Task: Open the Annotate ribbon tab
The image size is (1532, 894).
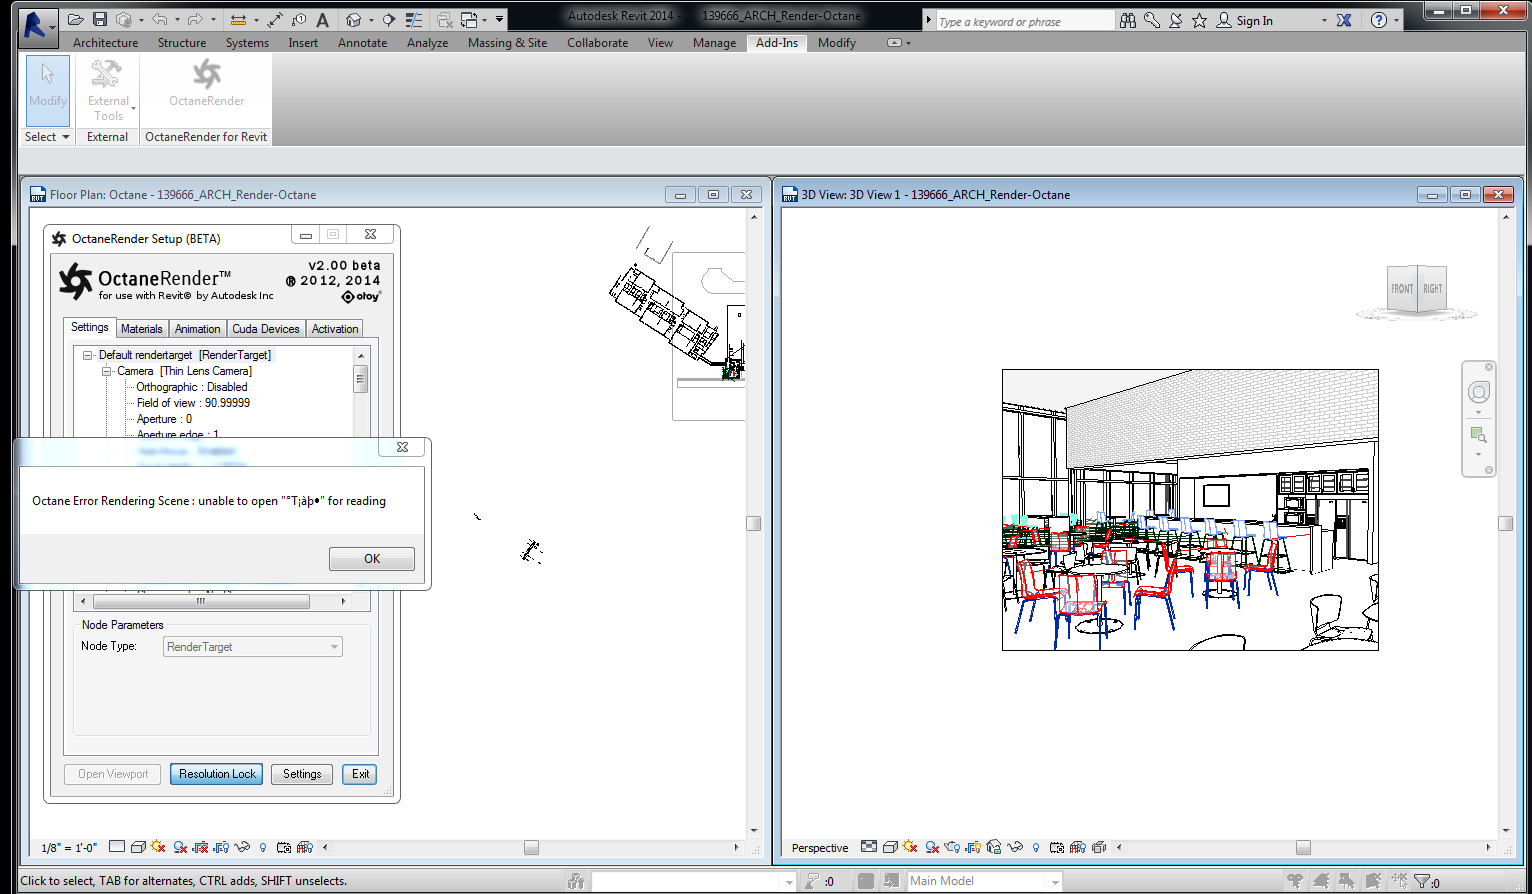Action: pos(362,43)
